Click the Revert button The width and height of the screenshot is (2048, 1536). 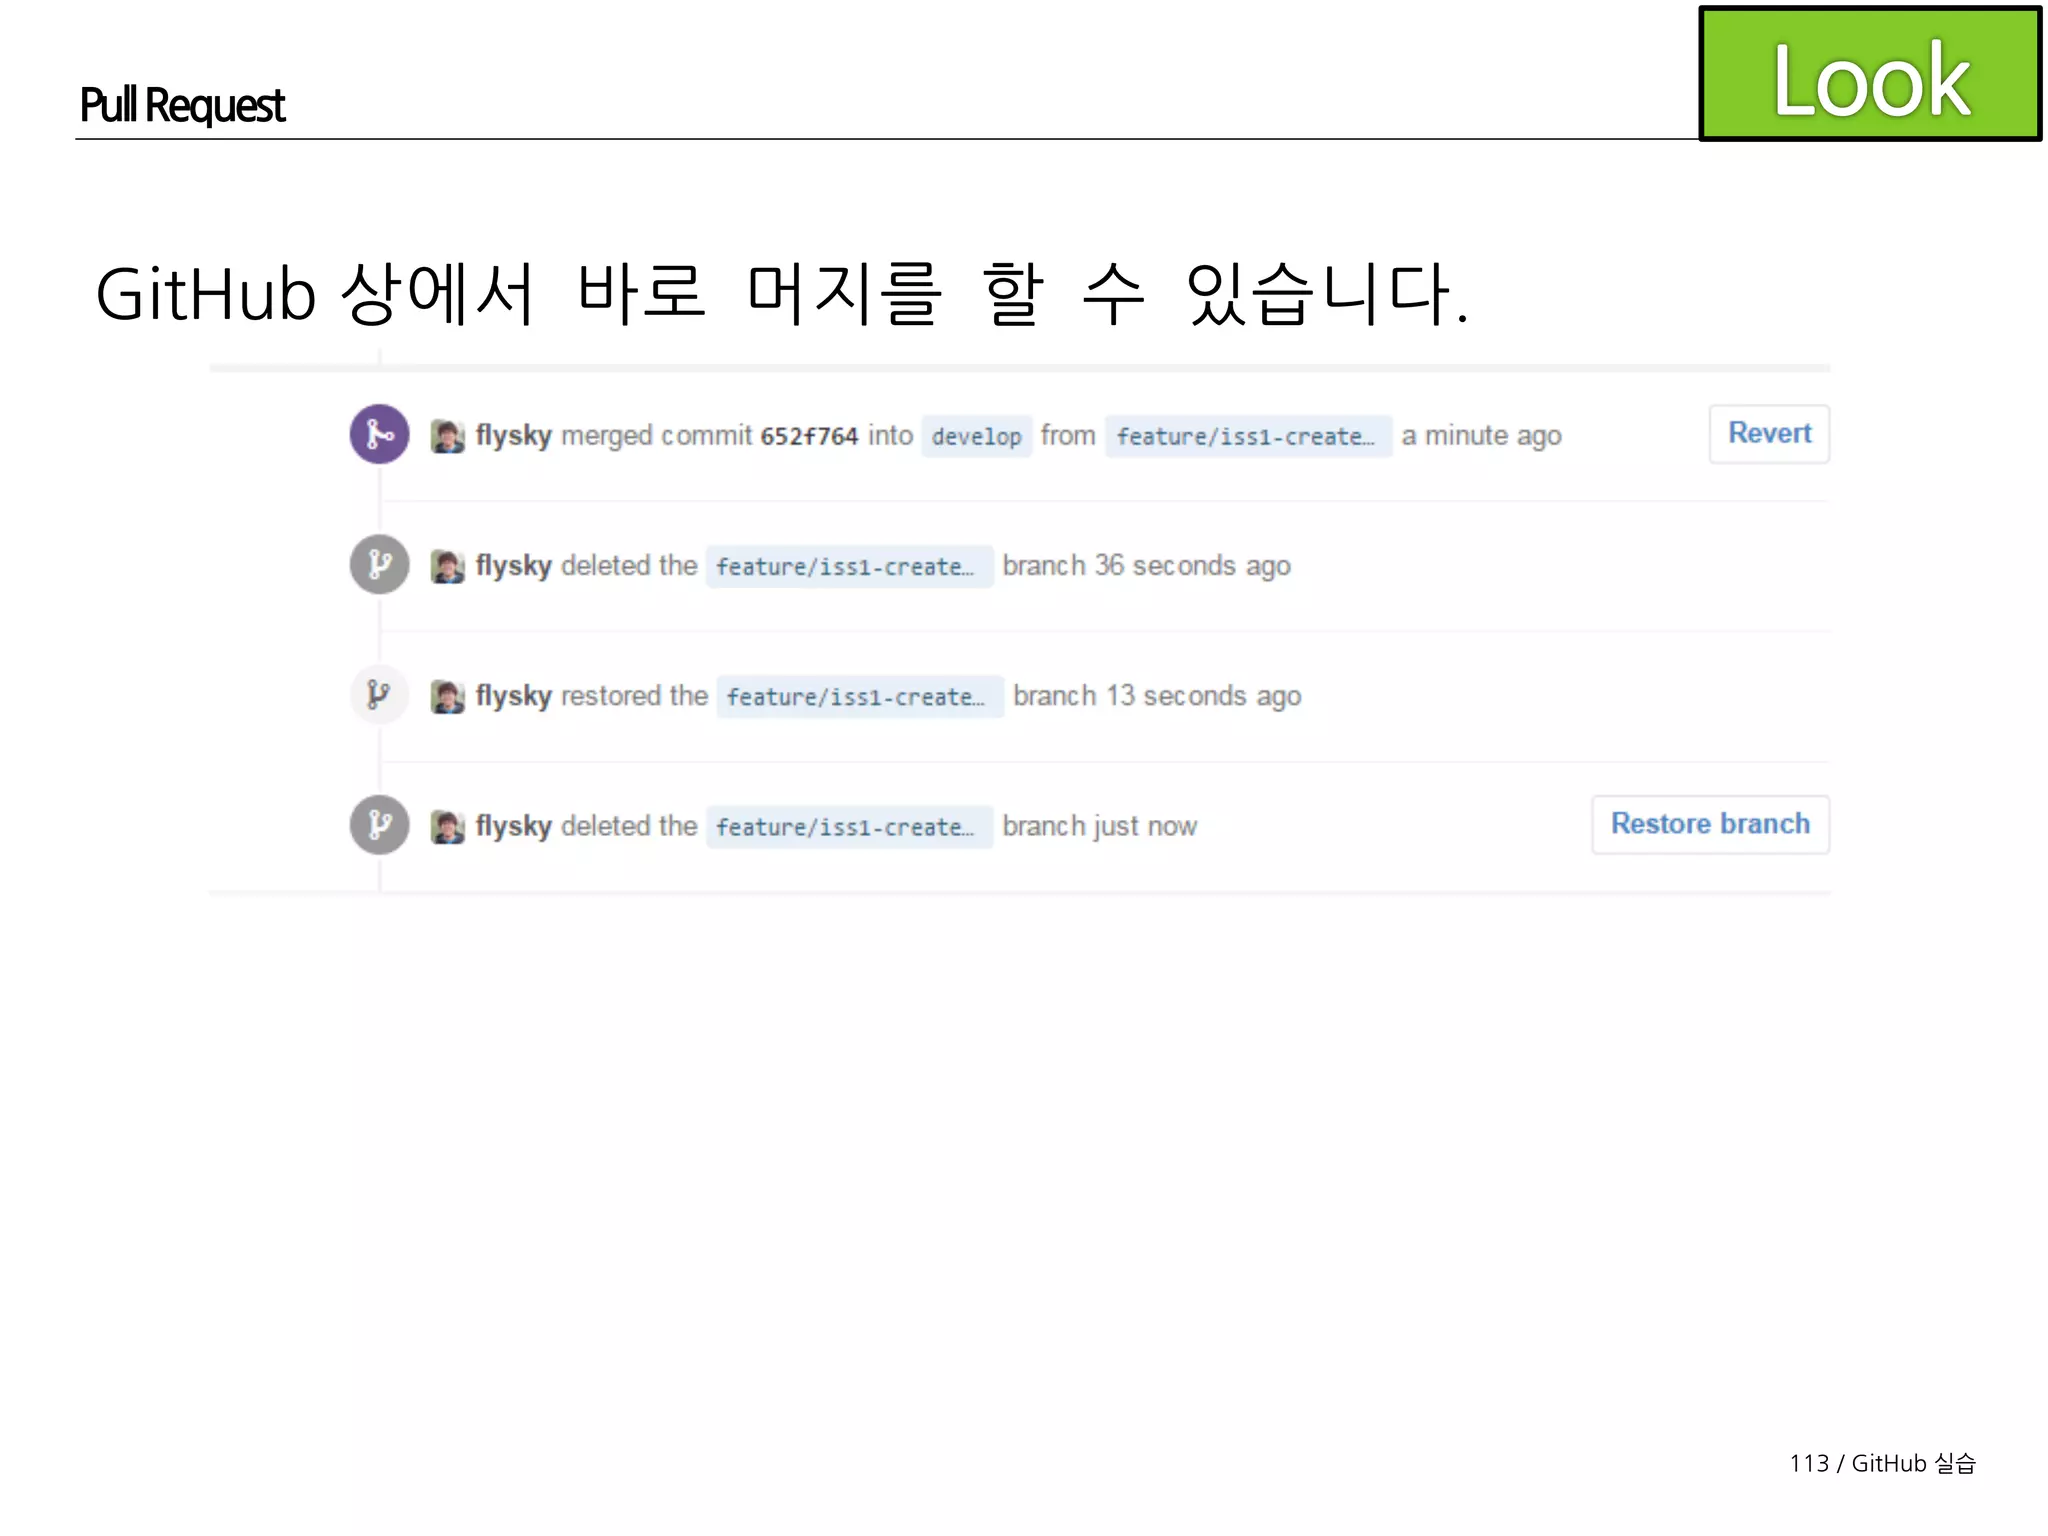[1769, 434]
